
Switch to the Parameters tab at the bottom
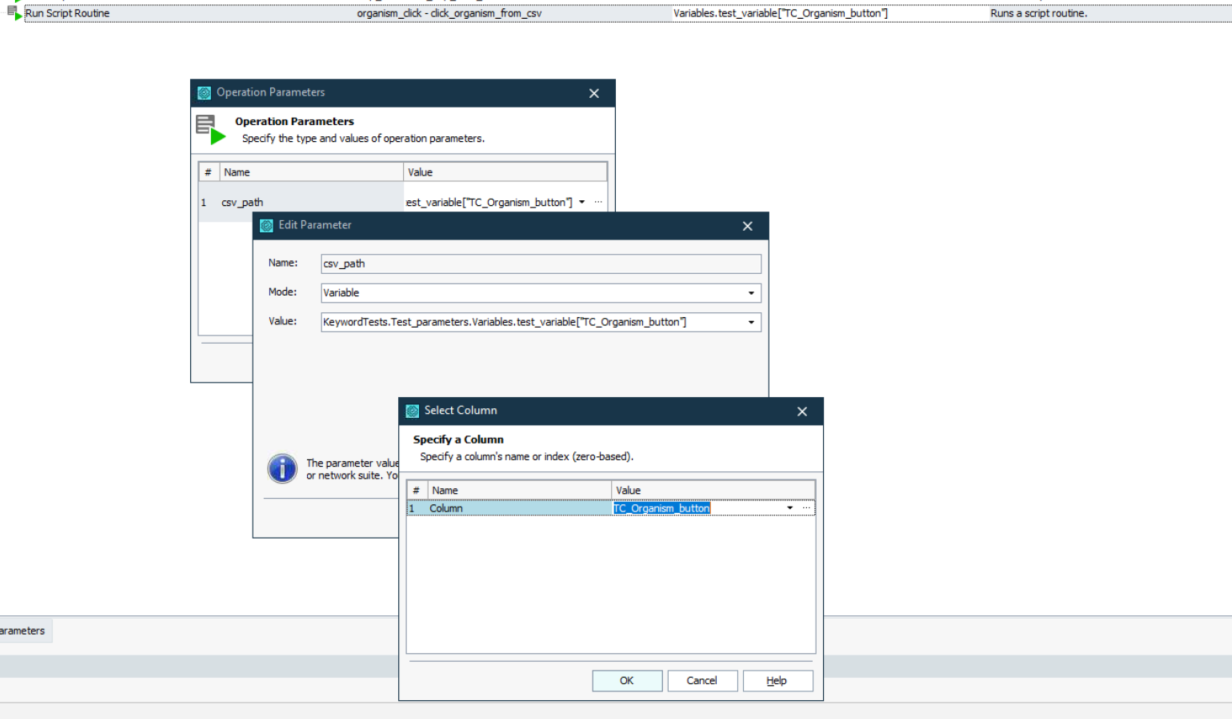point(24,631)
